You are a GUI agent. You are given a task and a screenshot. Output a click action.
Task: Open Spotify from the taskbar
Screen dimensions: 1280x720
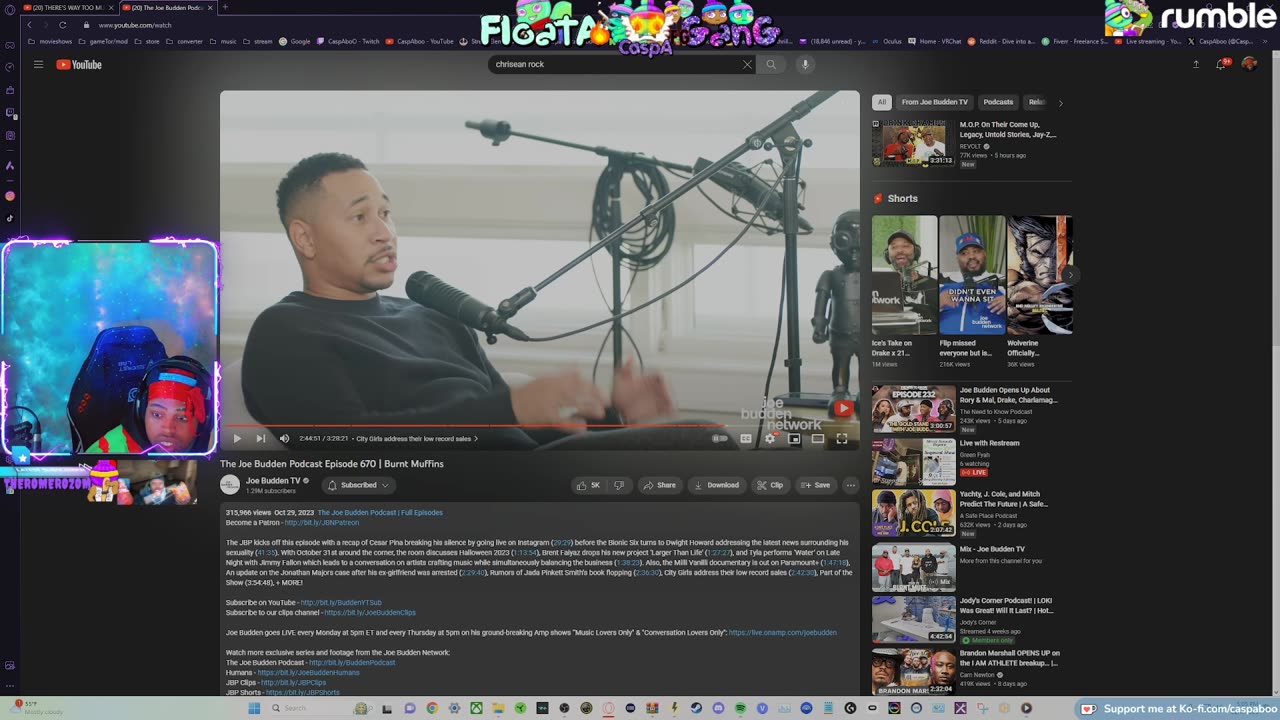pyautogui.click(x=740, y=708)
